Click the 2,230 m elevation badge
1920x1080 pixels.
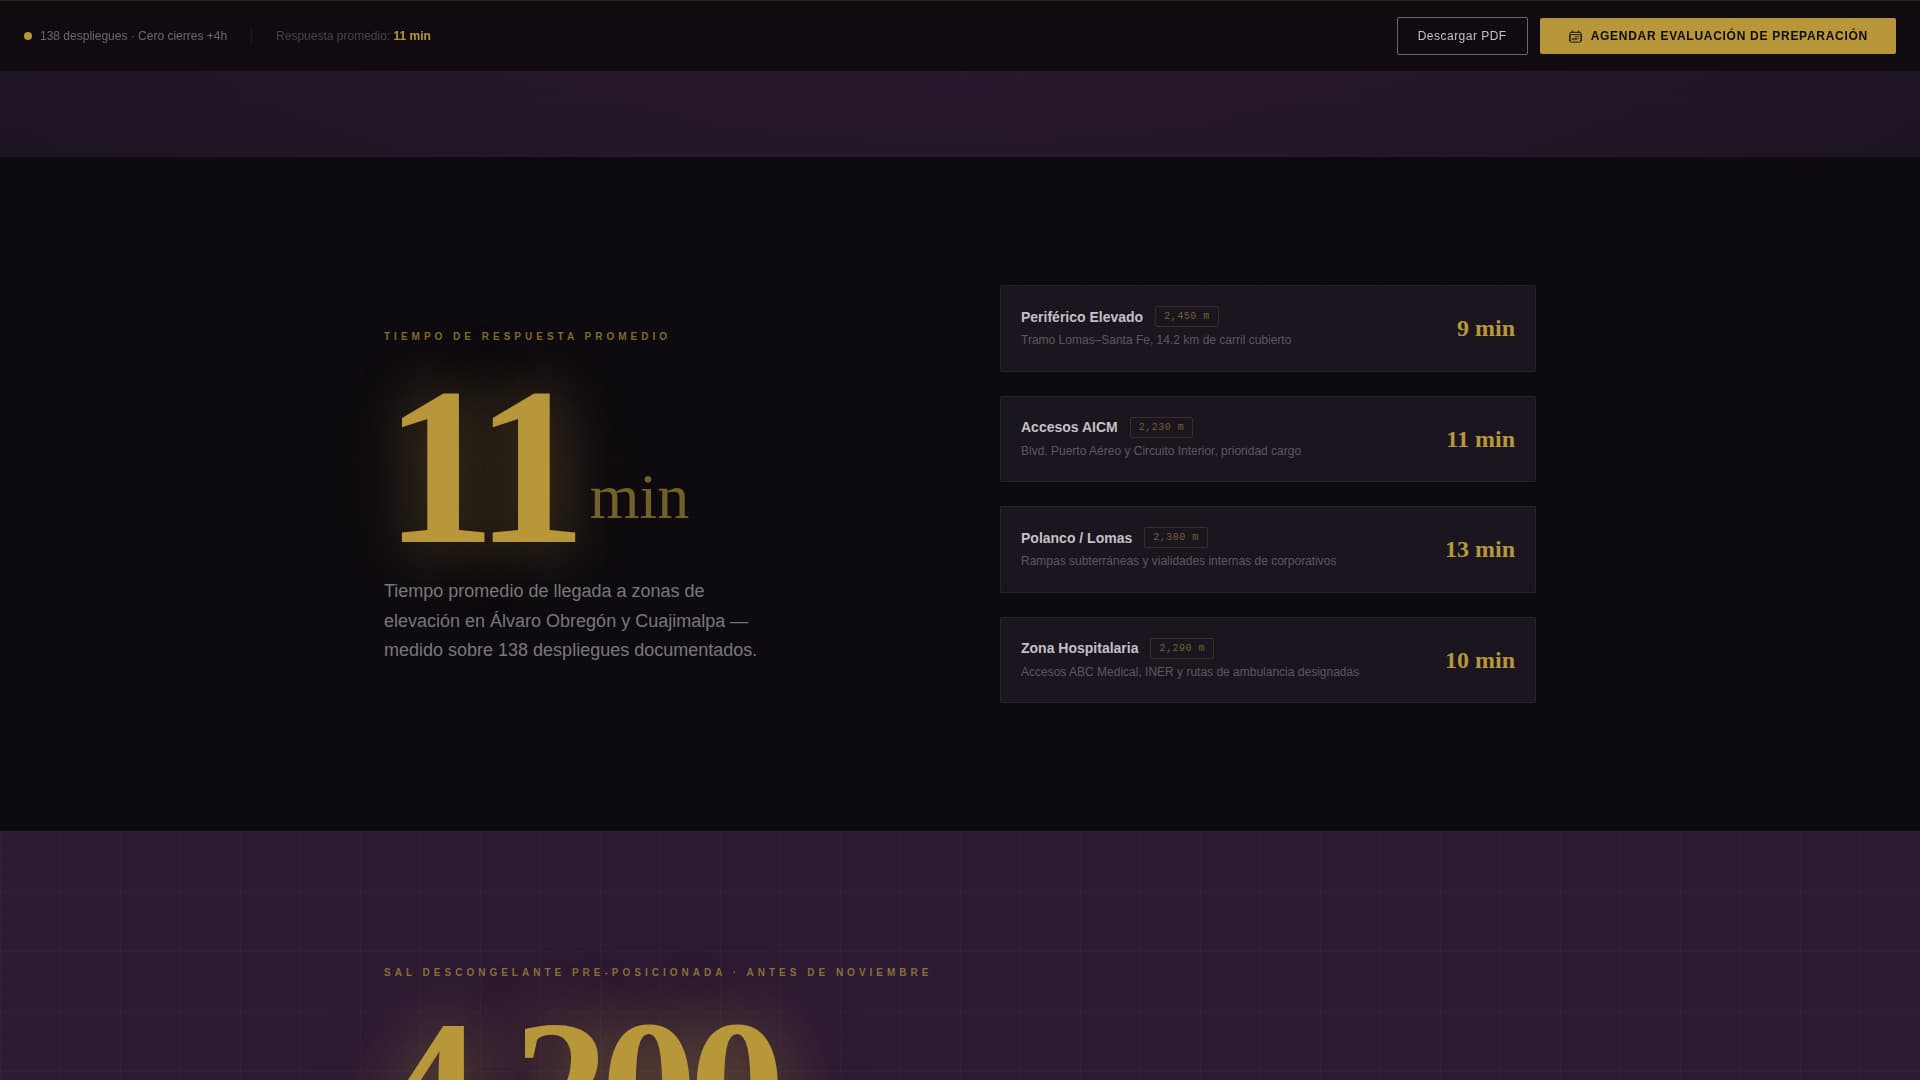pos(1161,427)
